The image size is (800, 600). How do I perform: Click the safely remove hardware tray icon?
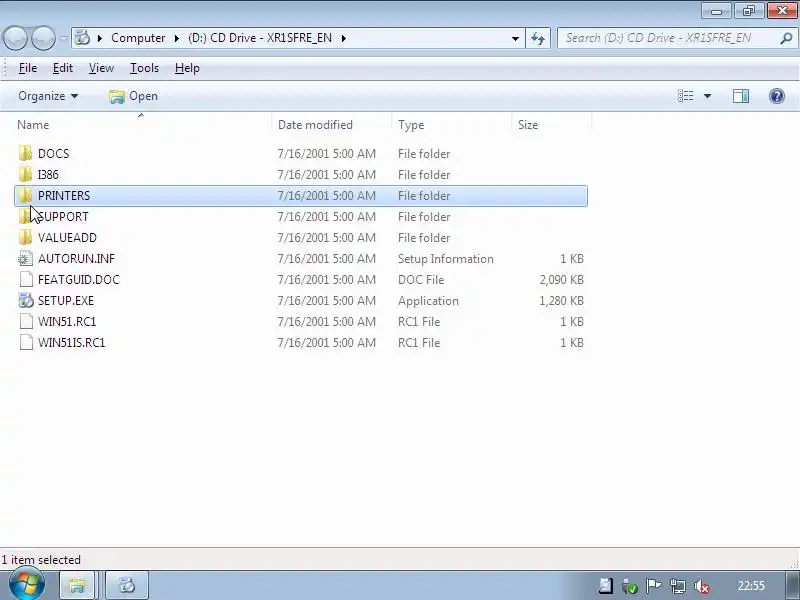630,587
